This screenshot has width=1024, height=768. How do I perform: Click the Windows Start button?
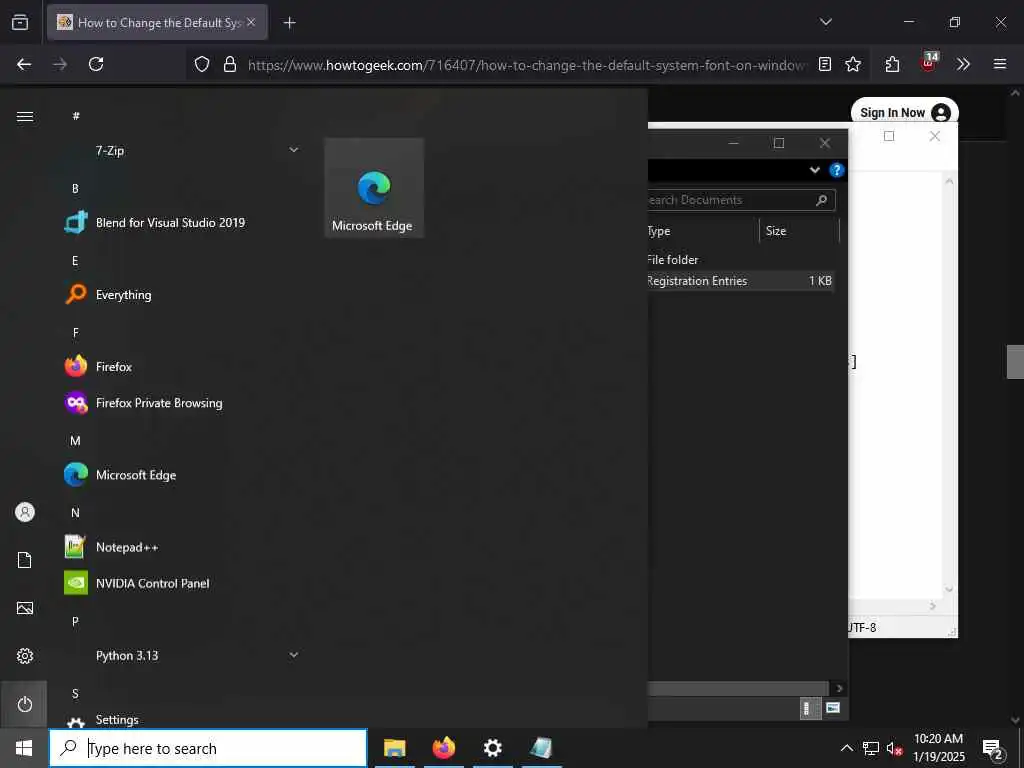click(x=24, y=748)
